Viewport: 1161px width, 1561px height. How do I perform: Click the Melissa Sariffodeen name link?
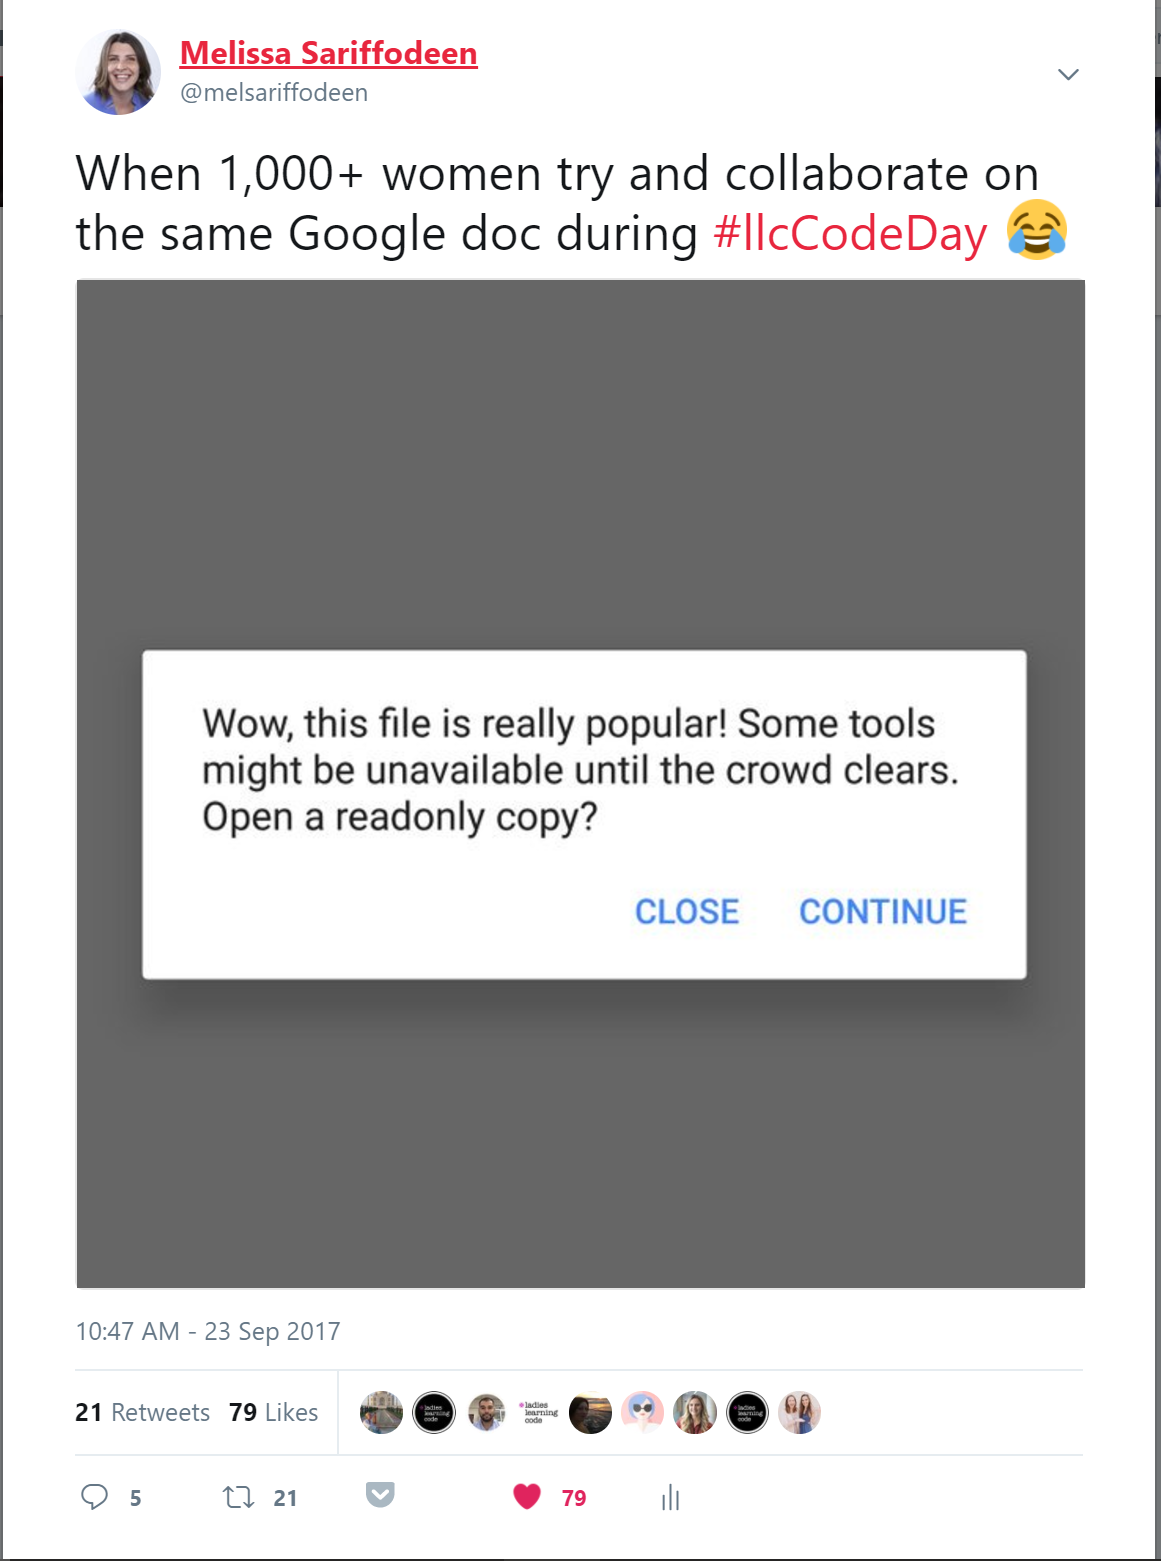pos(328,53)
